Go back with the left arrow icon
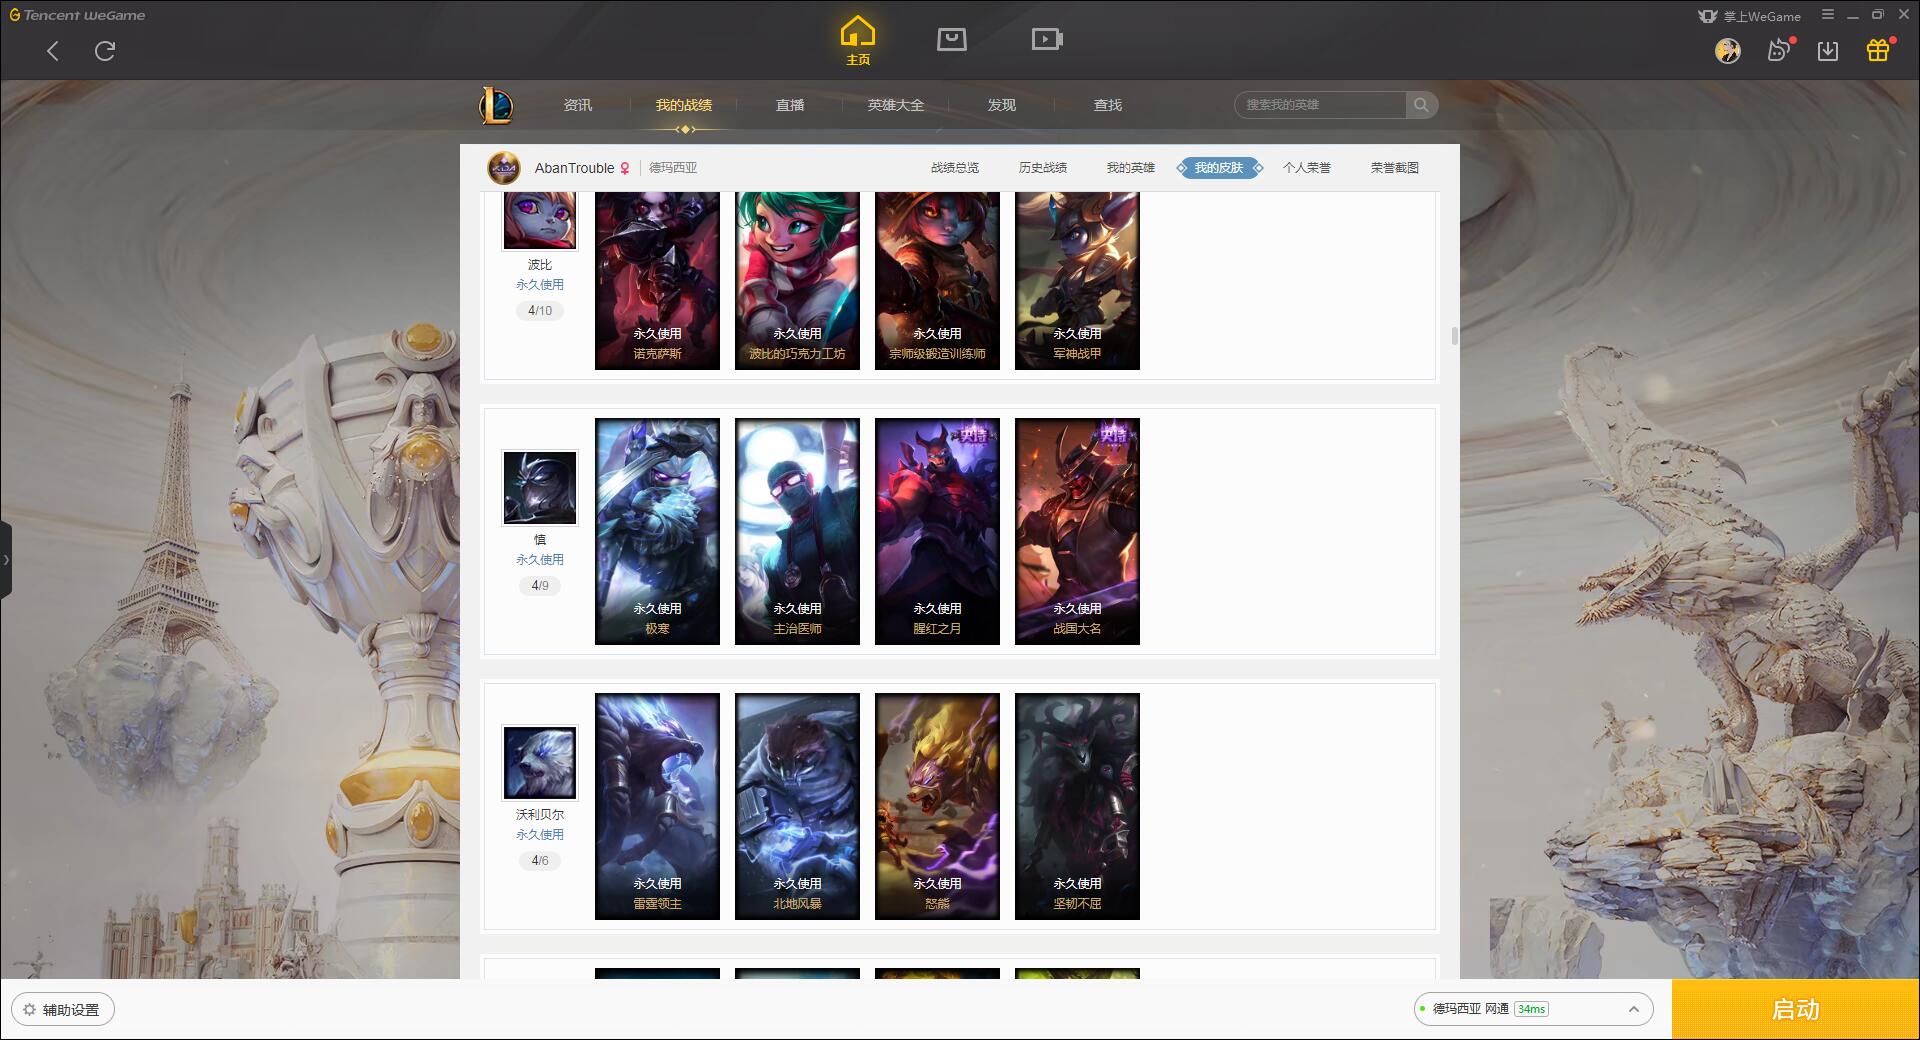The width and height of the screenshot is (1920, 1040). click(53, 51)
